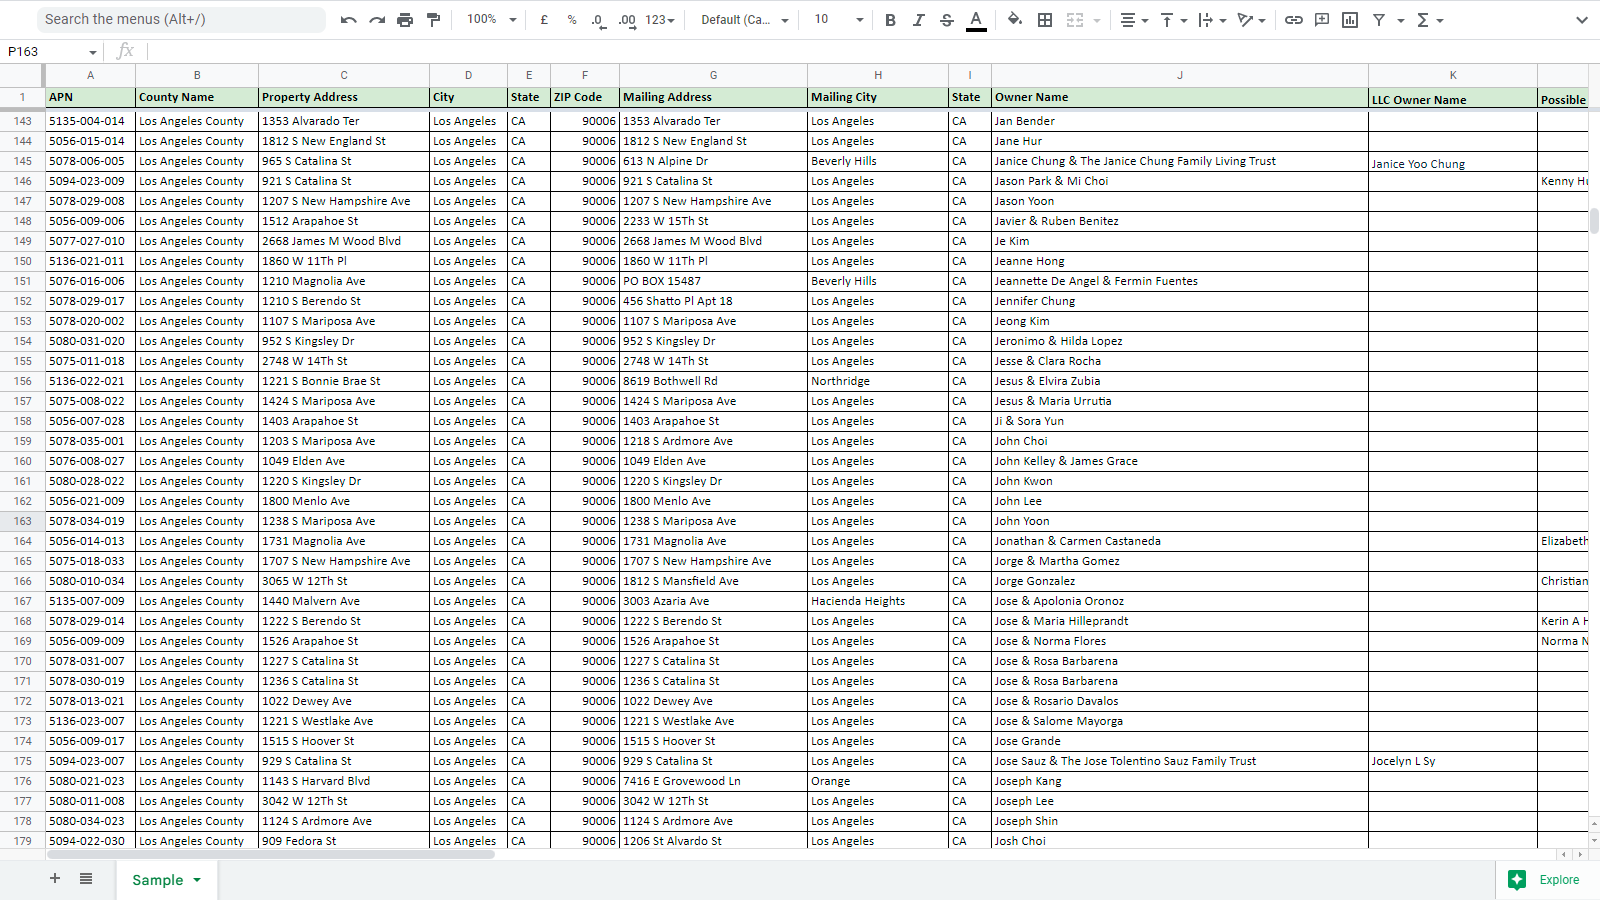
Task: Toggle bold formatting
Action: (890, 20)
